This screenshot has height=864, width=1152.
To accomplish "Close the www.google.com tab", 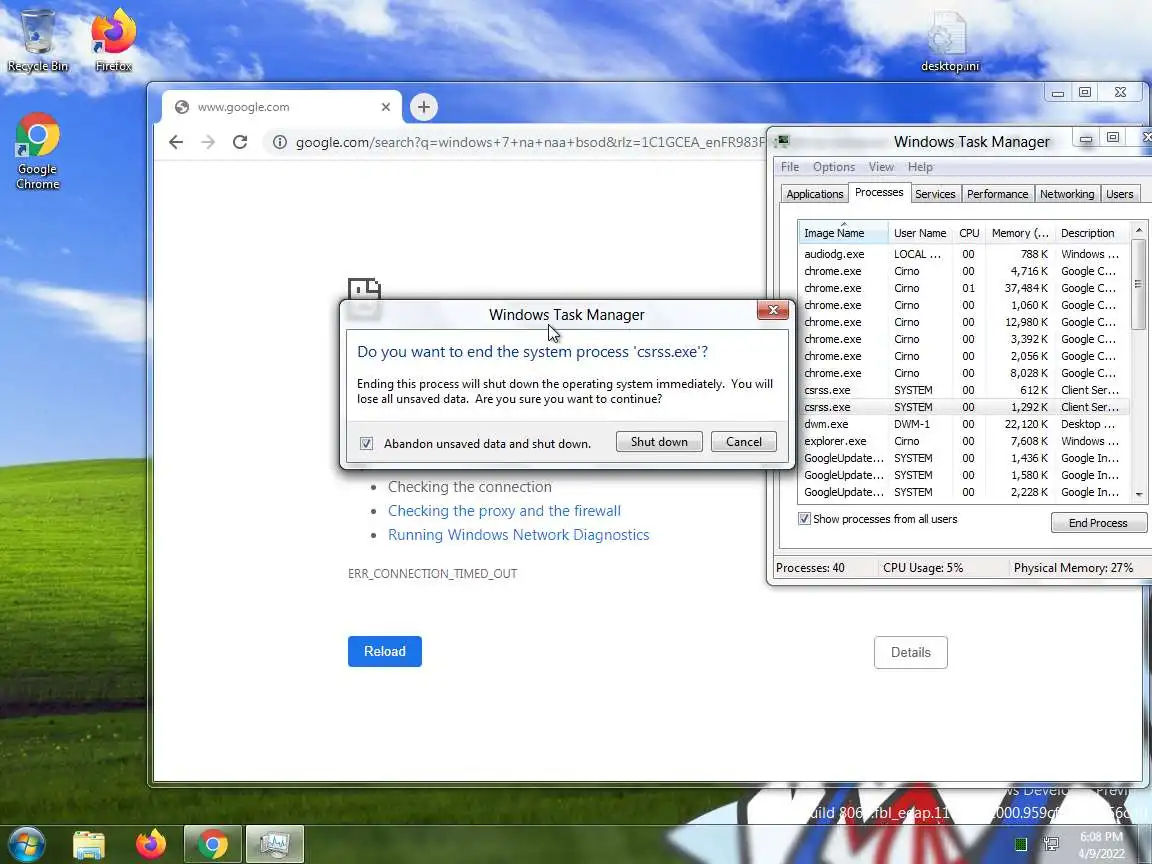I will [x=386, y=107].
